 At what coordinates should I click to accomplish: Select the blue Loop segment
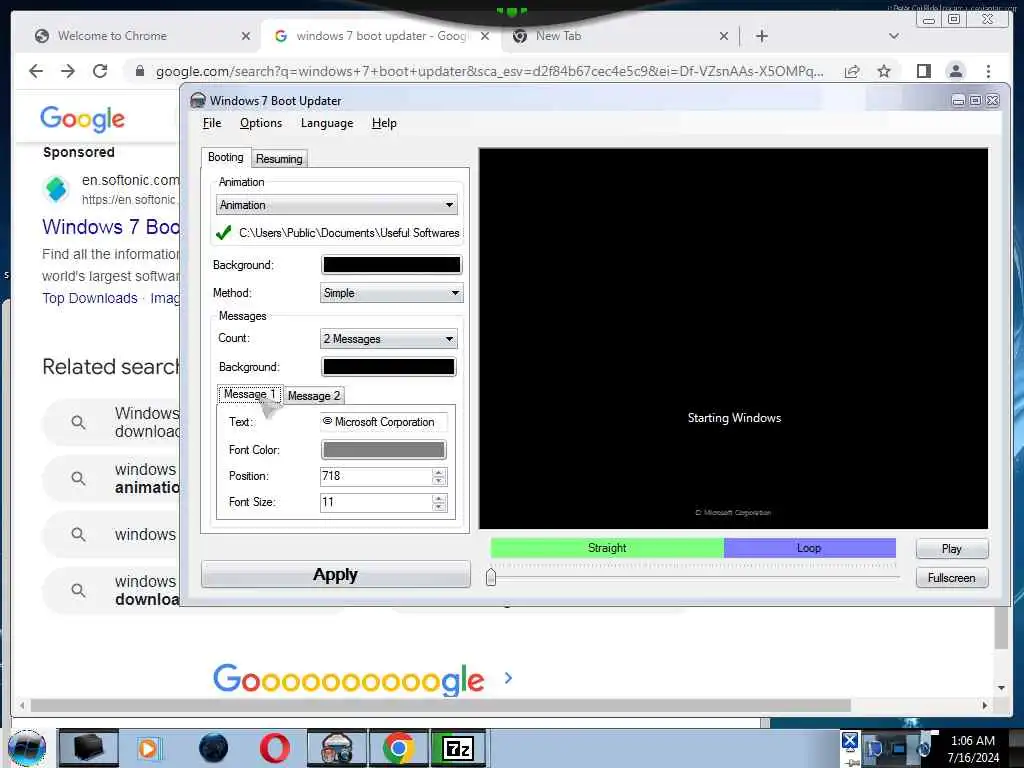(x=809, y=548)
